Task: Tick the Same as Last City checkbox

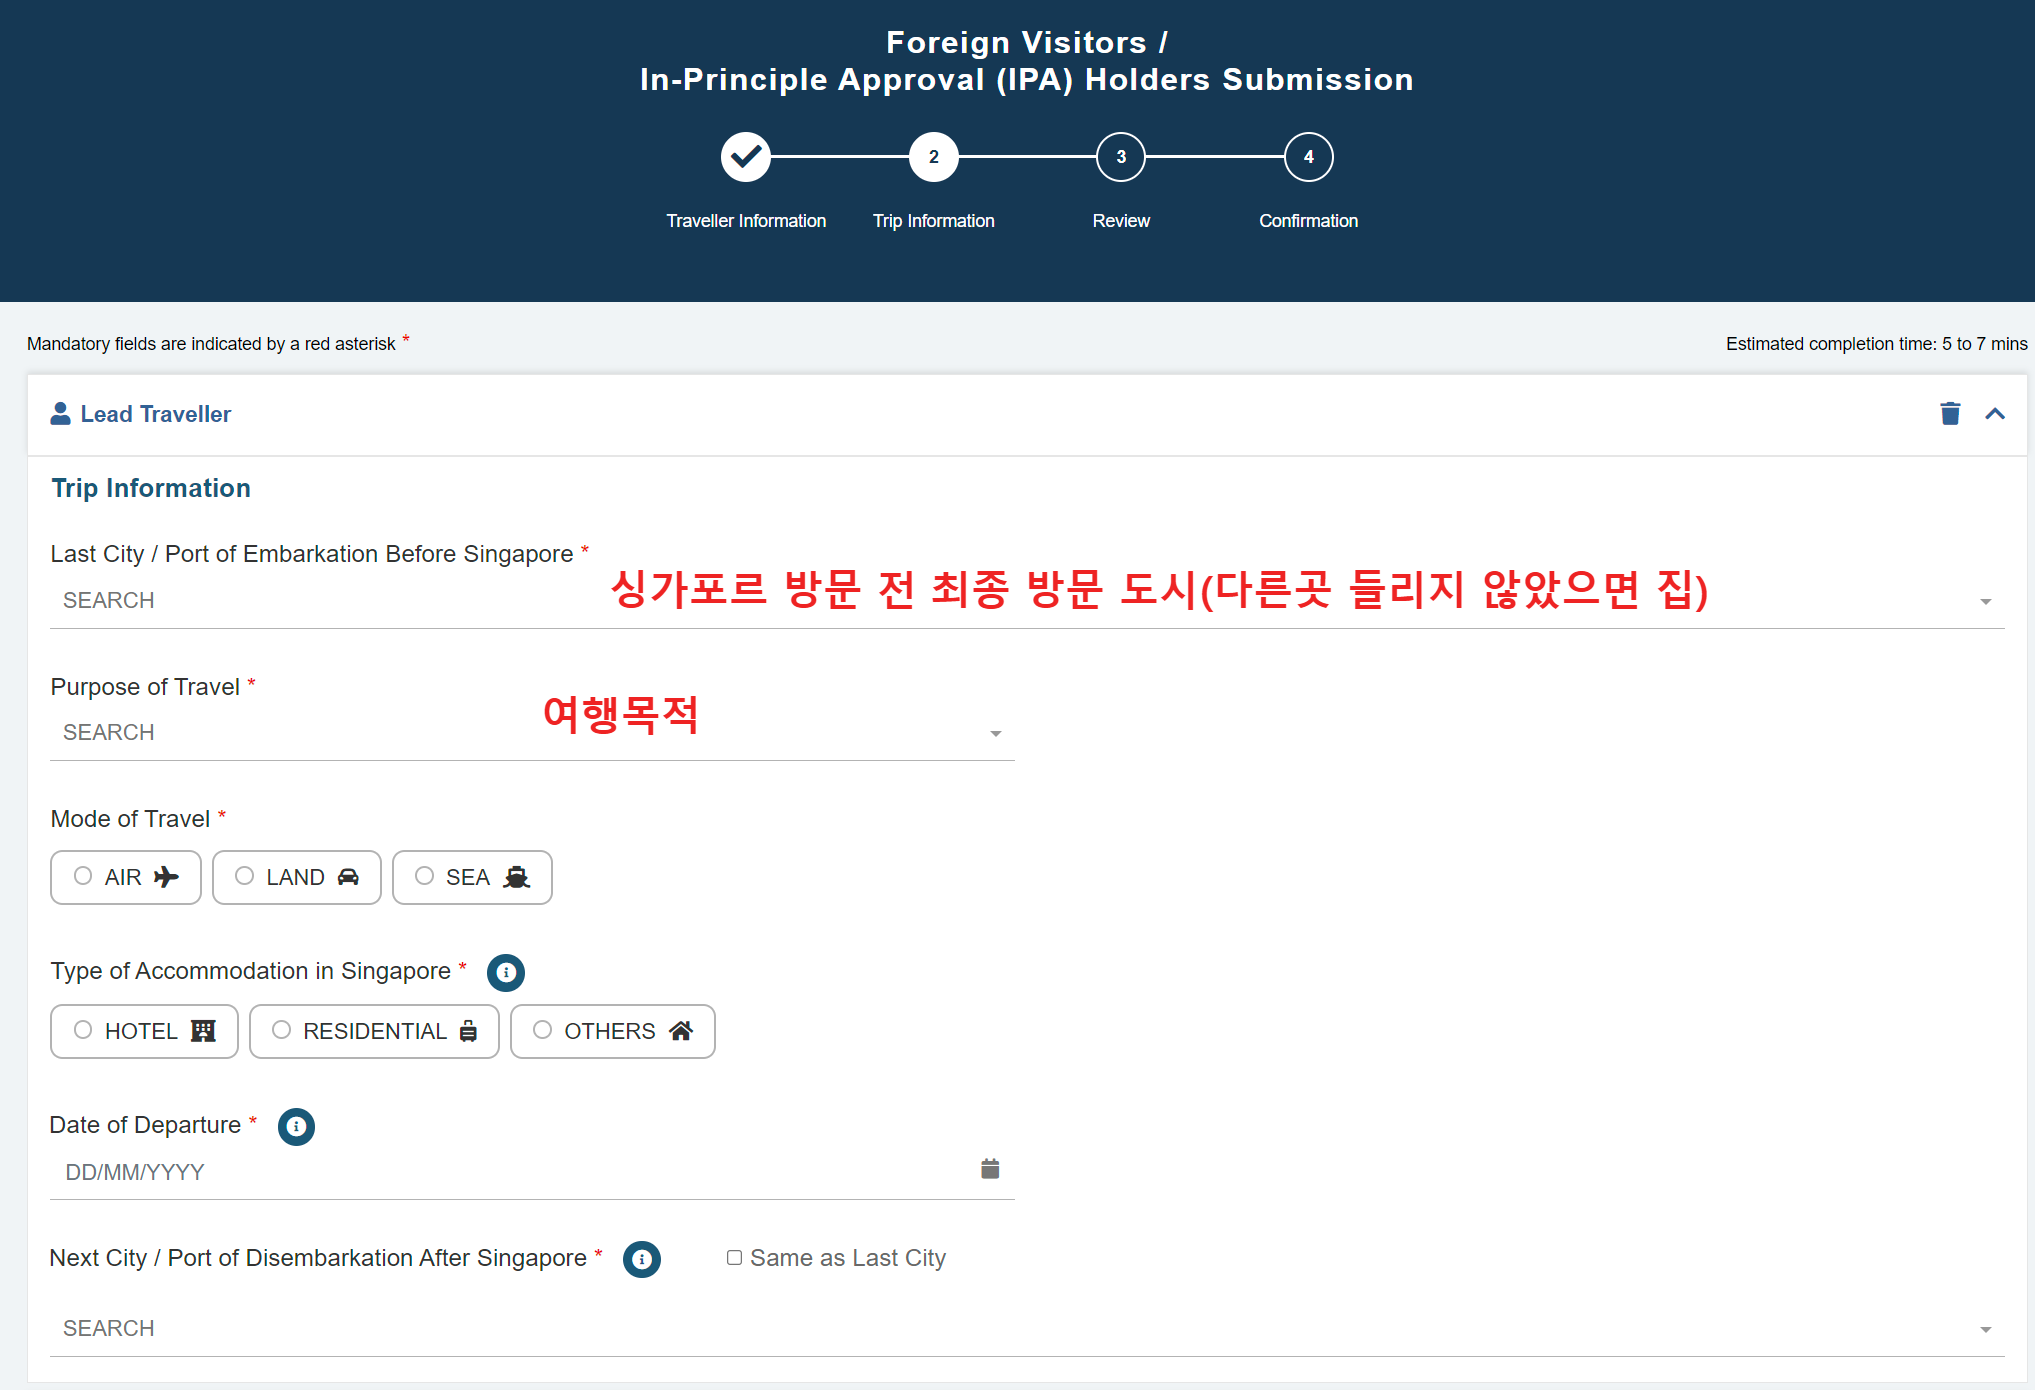Action: pyautogui.click(x=734, y=1258)
